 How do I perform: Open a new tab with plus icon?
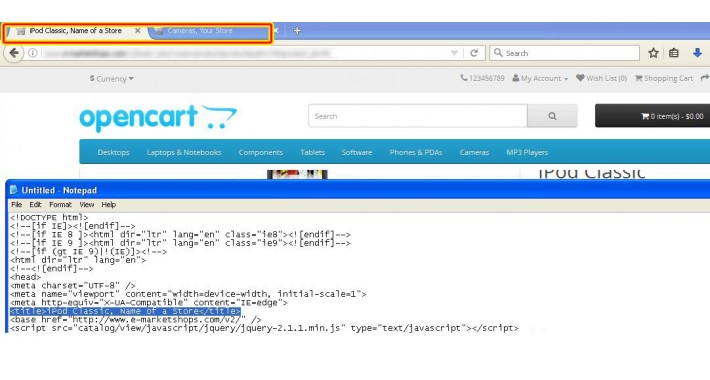pos(297,31)
